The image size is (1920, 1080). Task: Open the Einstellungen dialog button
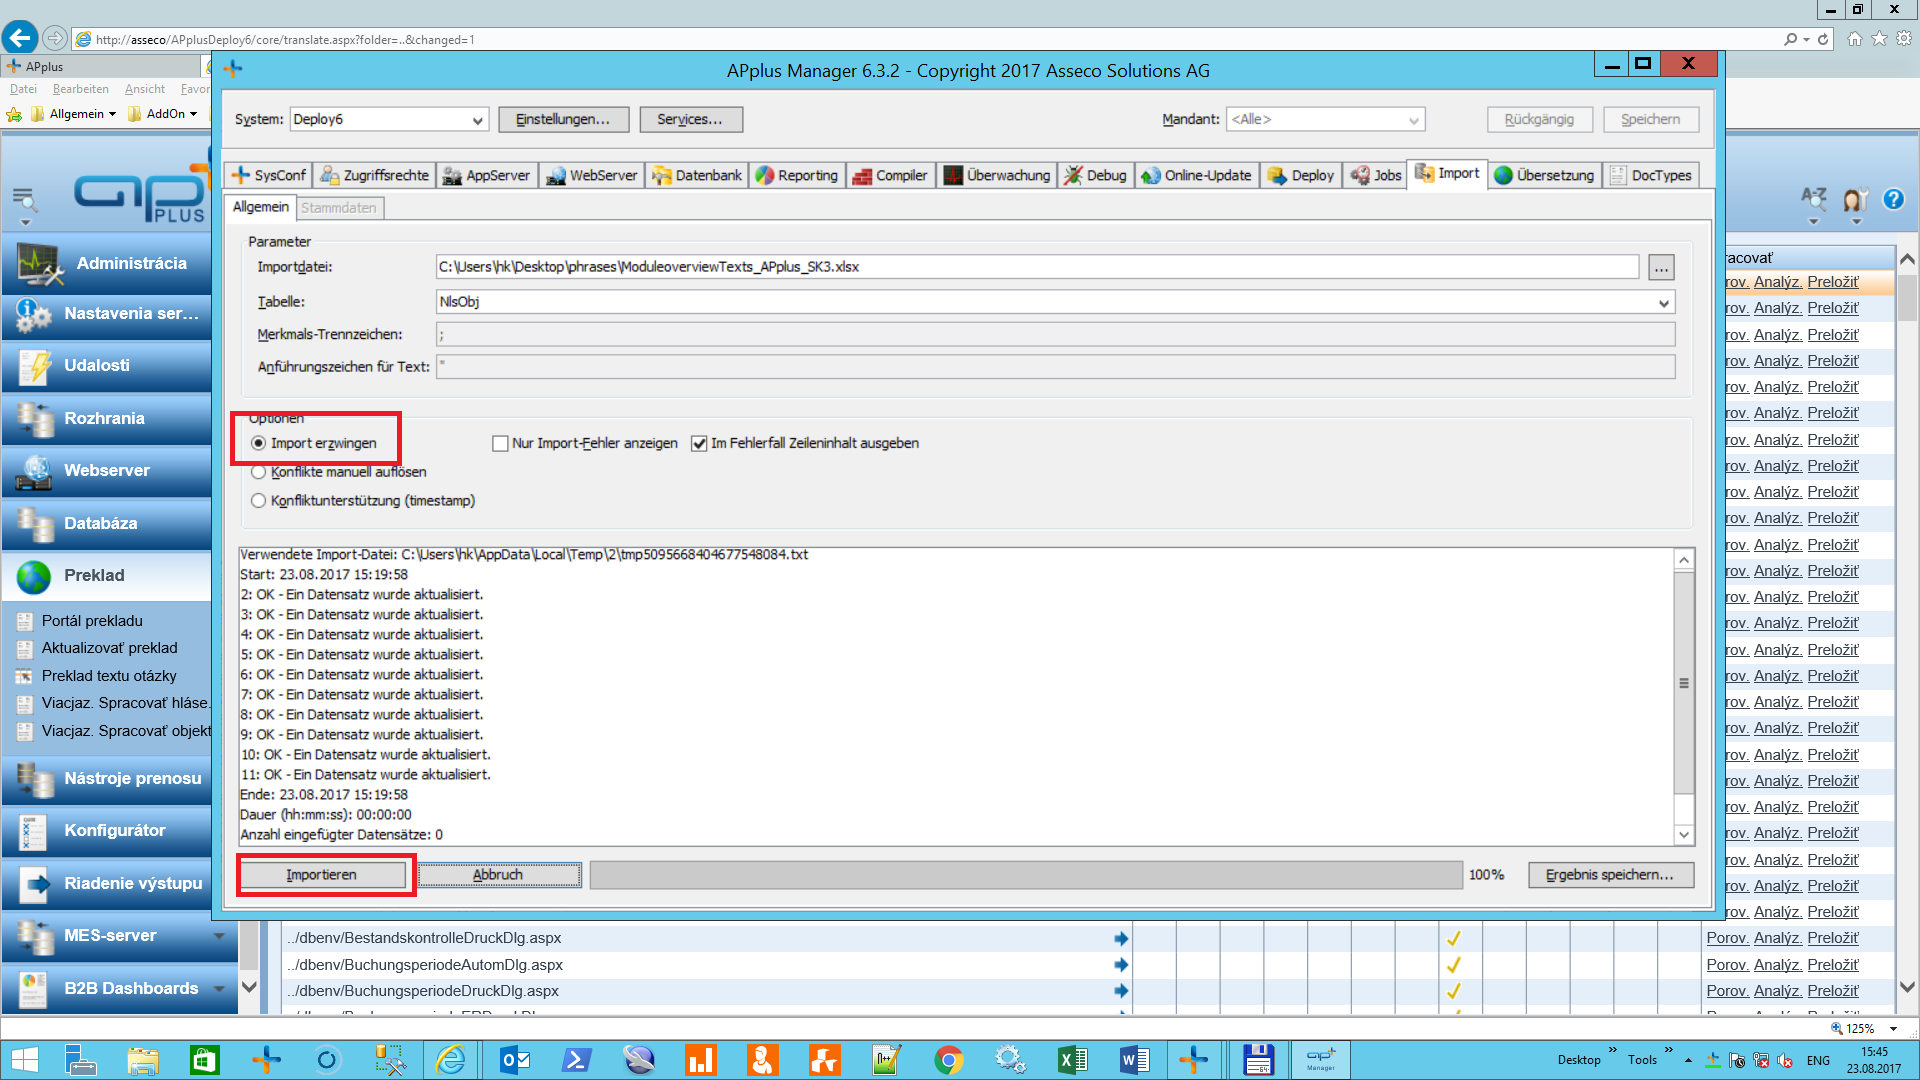tap(563, 119)
